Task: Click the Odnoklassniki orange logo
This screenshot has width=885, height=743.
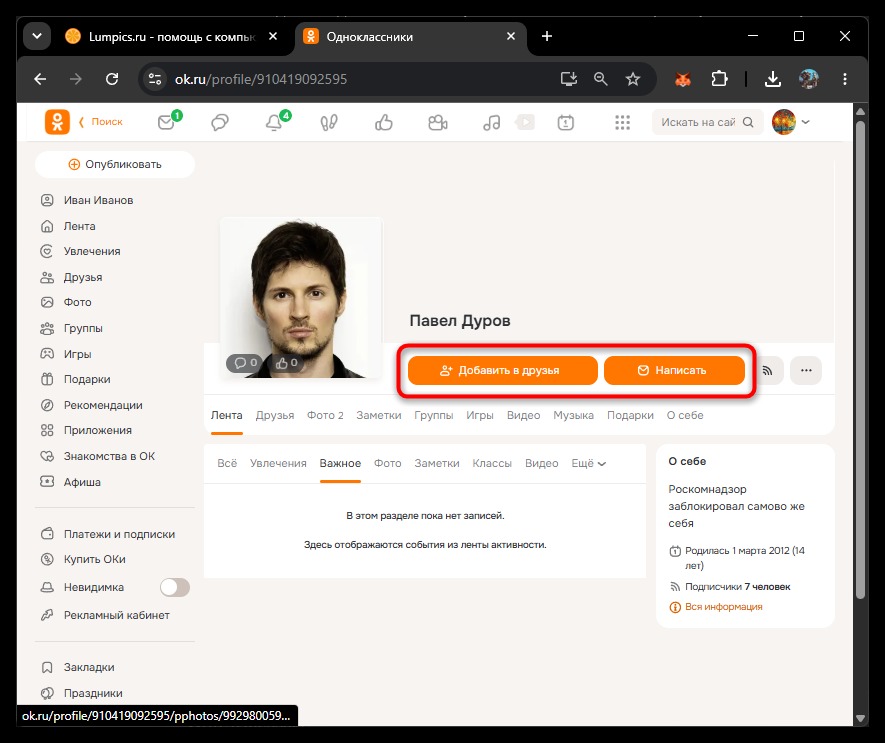Action: 57,122
